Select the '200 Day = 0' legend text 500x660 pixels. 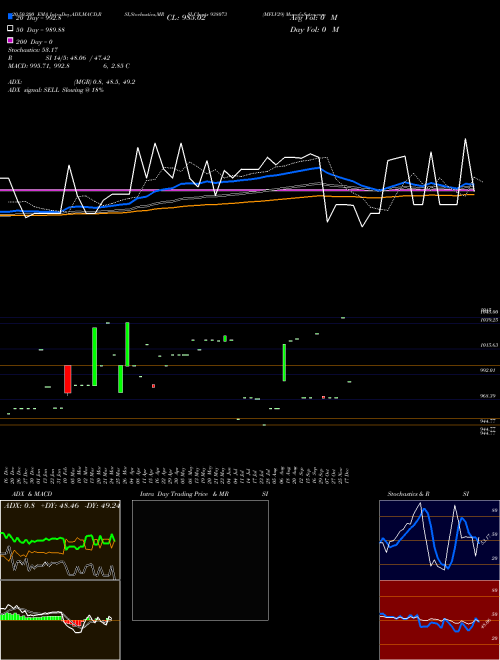35,42
